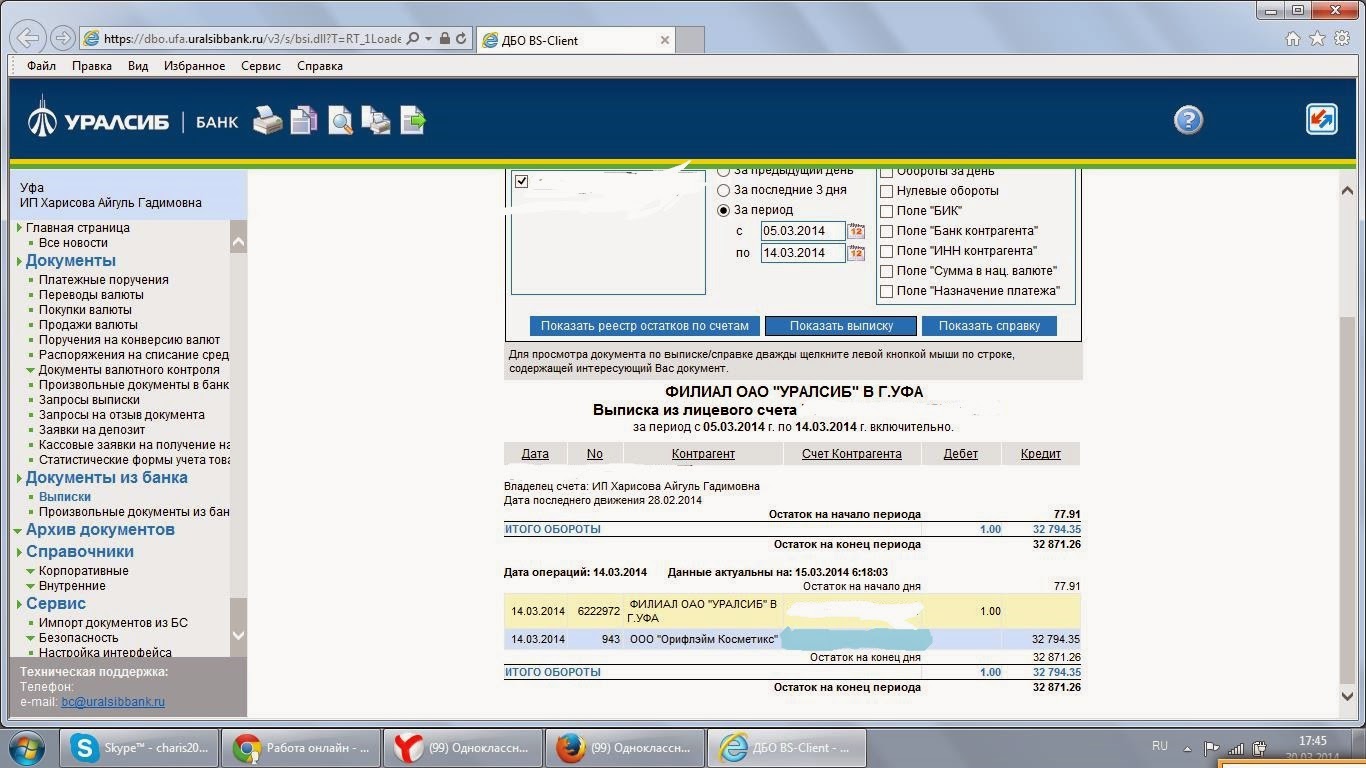Open the Файл menu

click(41, 66)
